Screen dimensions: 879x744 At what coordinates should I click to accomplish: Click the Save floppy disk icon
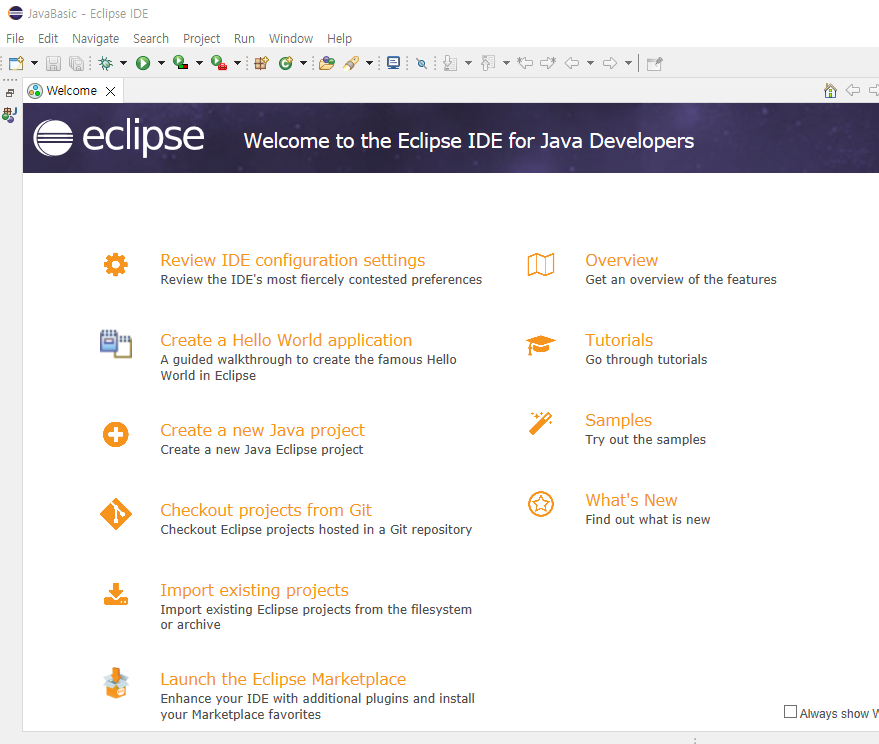(x=53, y=63)
